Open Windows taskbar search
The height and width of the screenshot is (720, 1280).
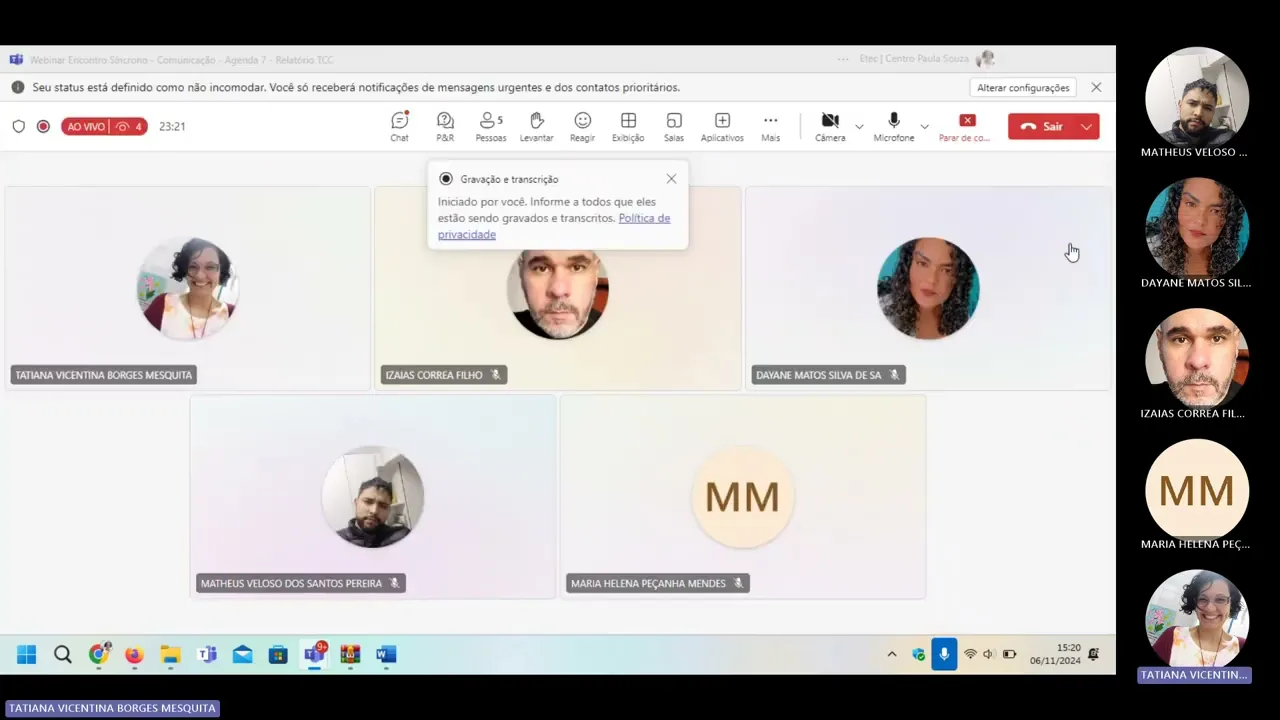pos(63,655)
